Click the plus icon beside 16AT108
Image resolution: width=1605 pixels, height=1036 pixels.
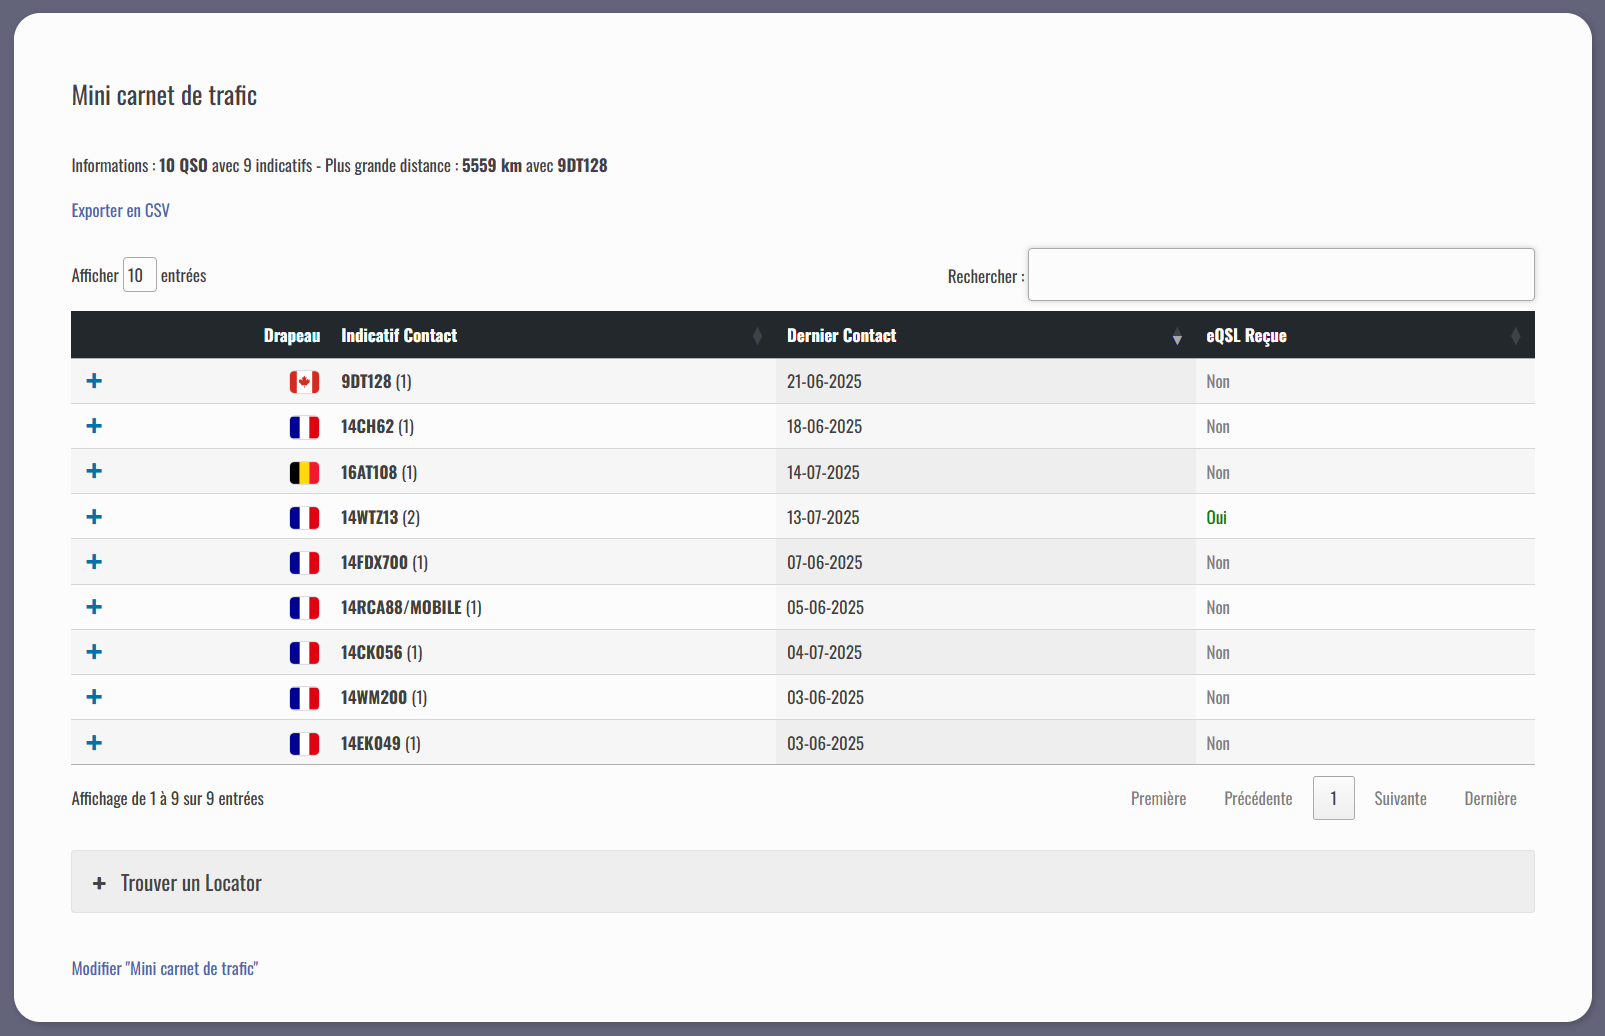94,471
